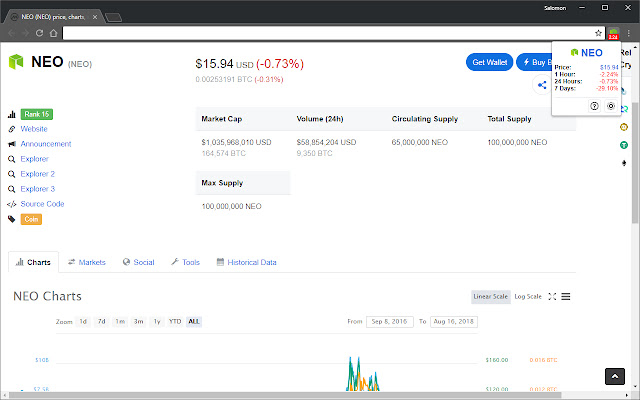Close the NEO browser tab

click(x=95, y=17)
